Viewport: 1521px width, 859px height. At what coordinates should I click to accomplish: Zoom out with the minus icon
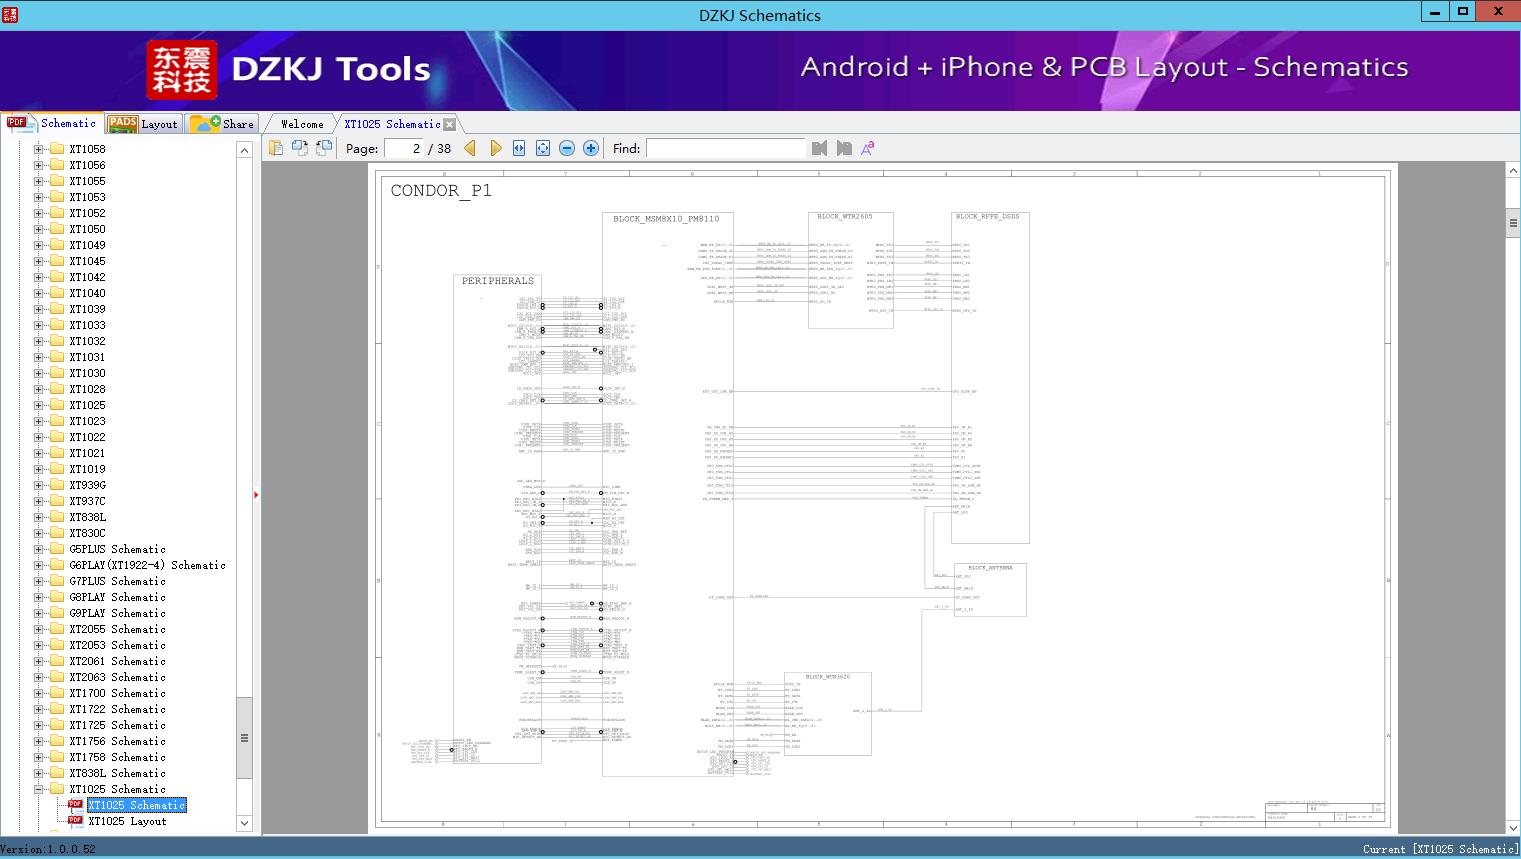point(567,148)
